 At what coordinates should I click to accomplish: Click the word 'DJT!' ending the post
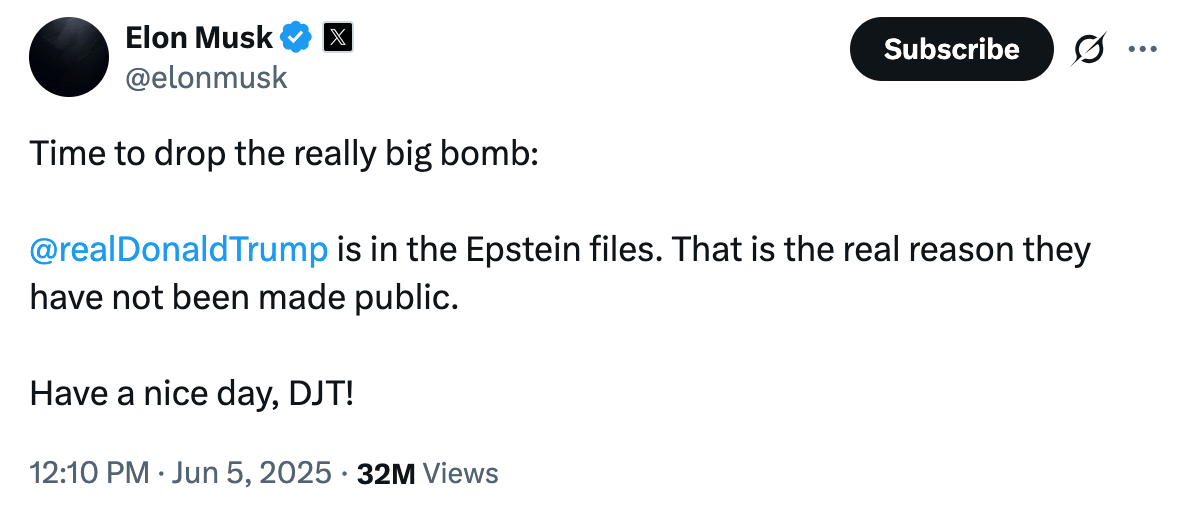tap(321, 394)
